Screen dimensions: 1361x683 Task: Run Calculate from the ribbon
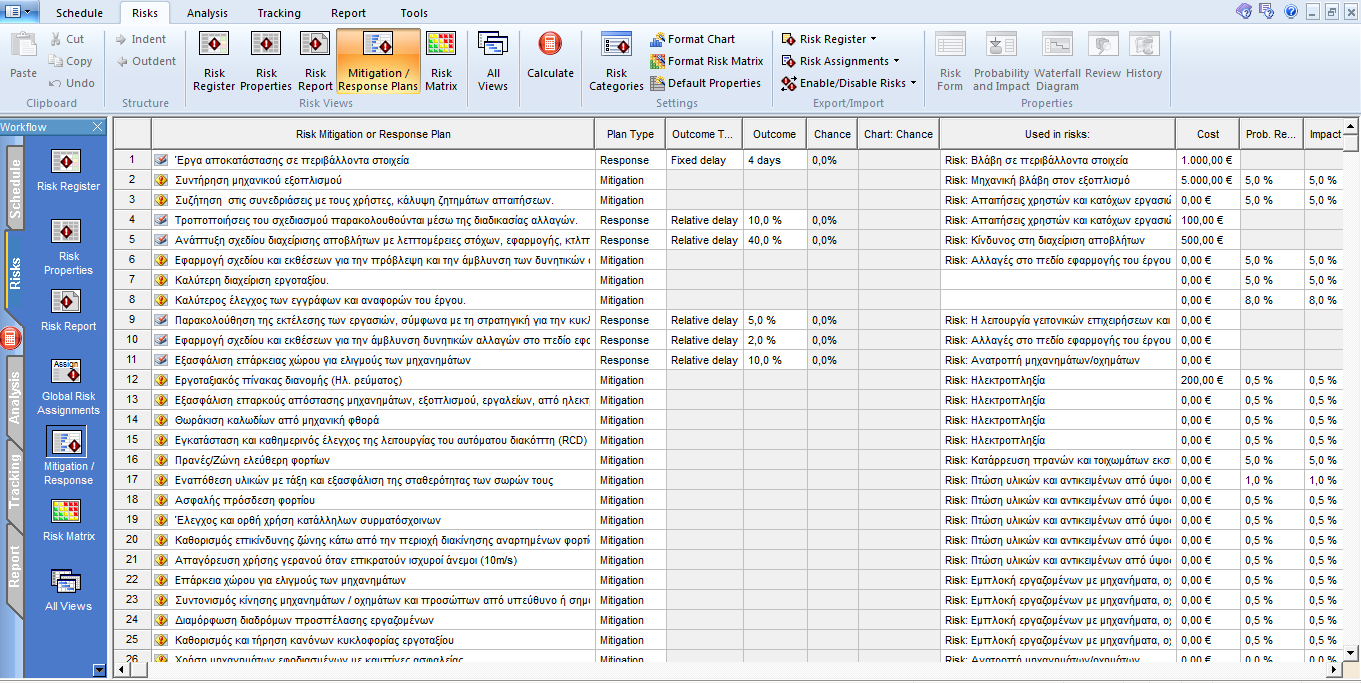pos(550,56)
